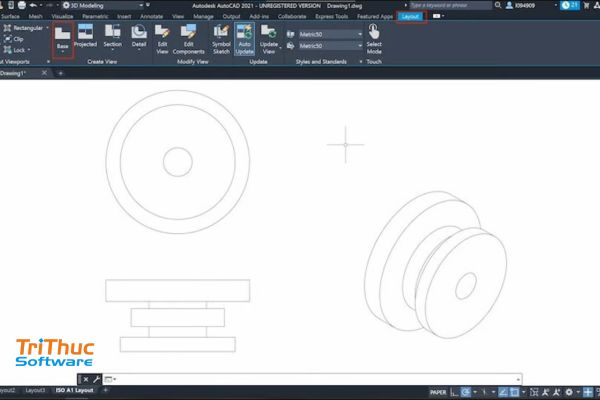
Task: Expand the command line history arrow at its right end
Action: (x=518, y=379)
